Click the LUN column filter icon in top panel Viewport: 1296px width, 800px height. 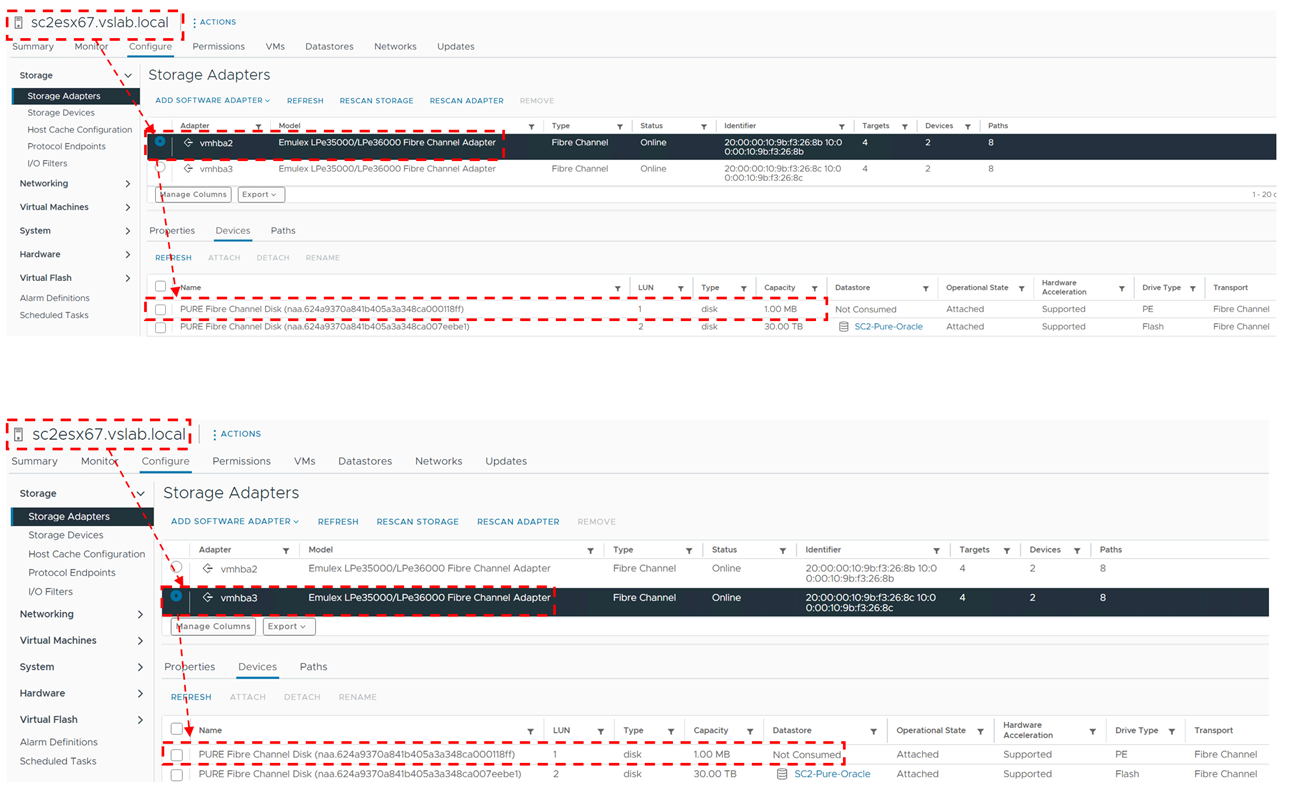681,288
